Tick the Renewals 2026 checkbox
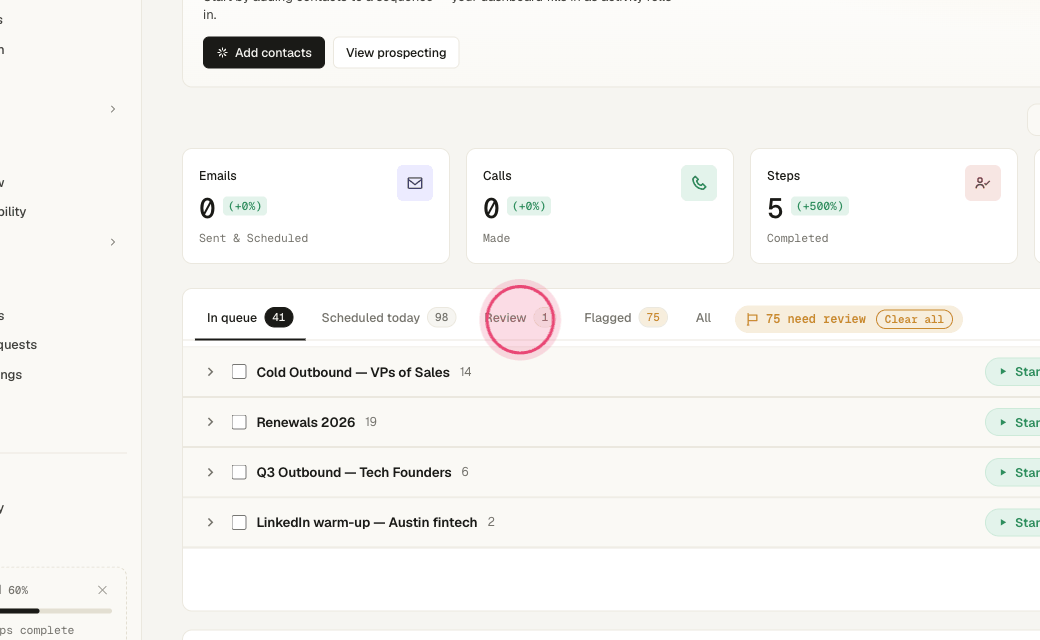 click(x=239, y=422)
